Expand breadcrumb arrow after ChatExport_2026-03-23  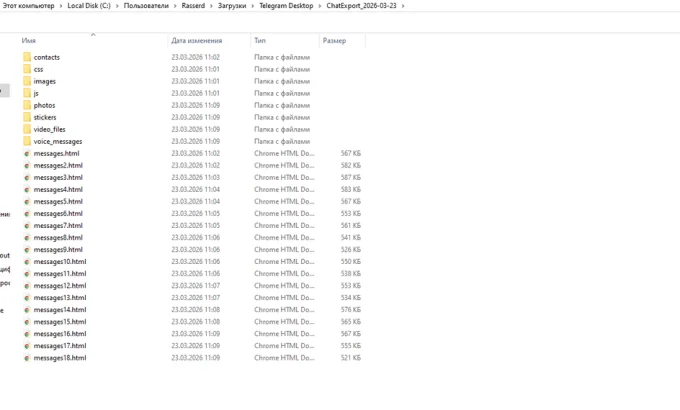(403, 6)
